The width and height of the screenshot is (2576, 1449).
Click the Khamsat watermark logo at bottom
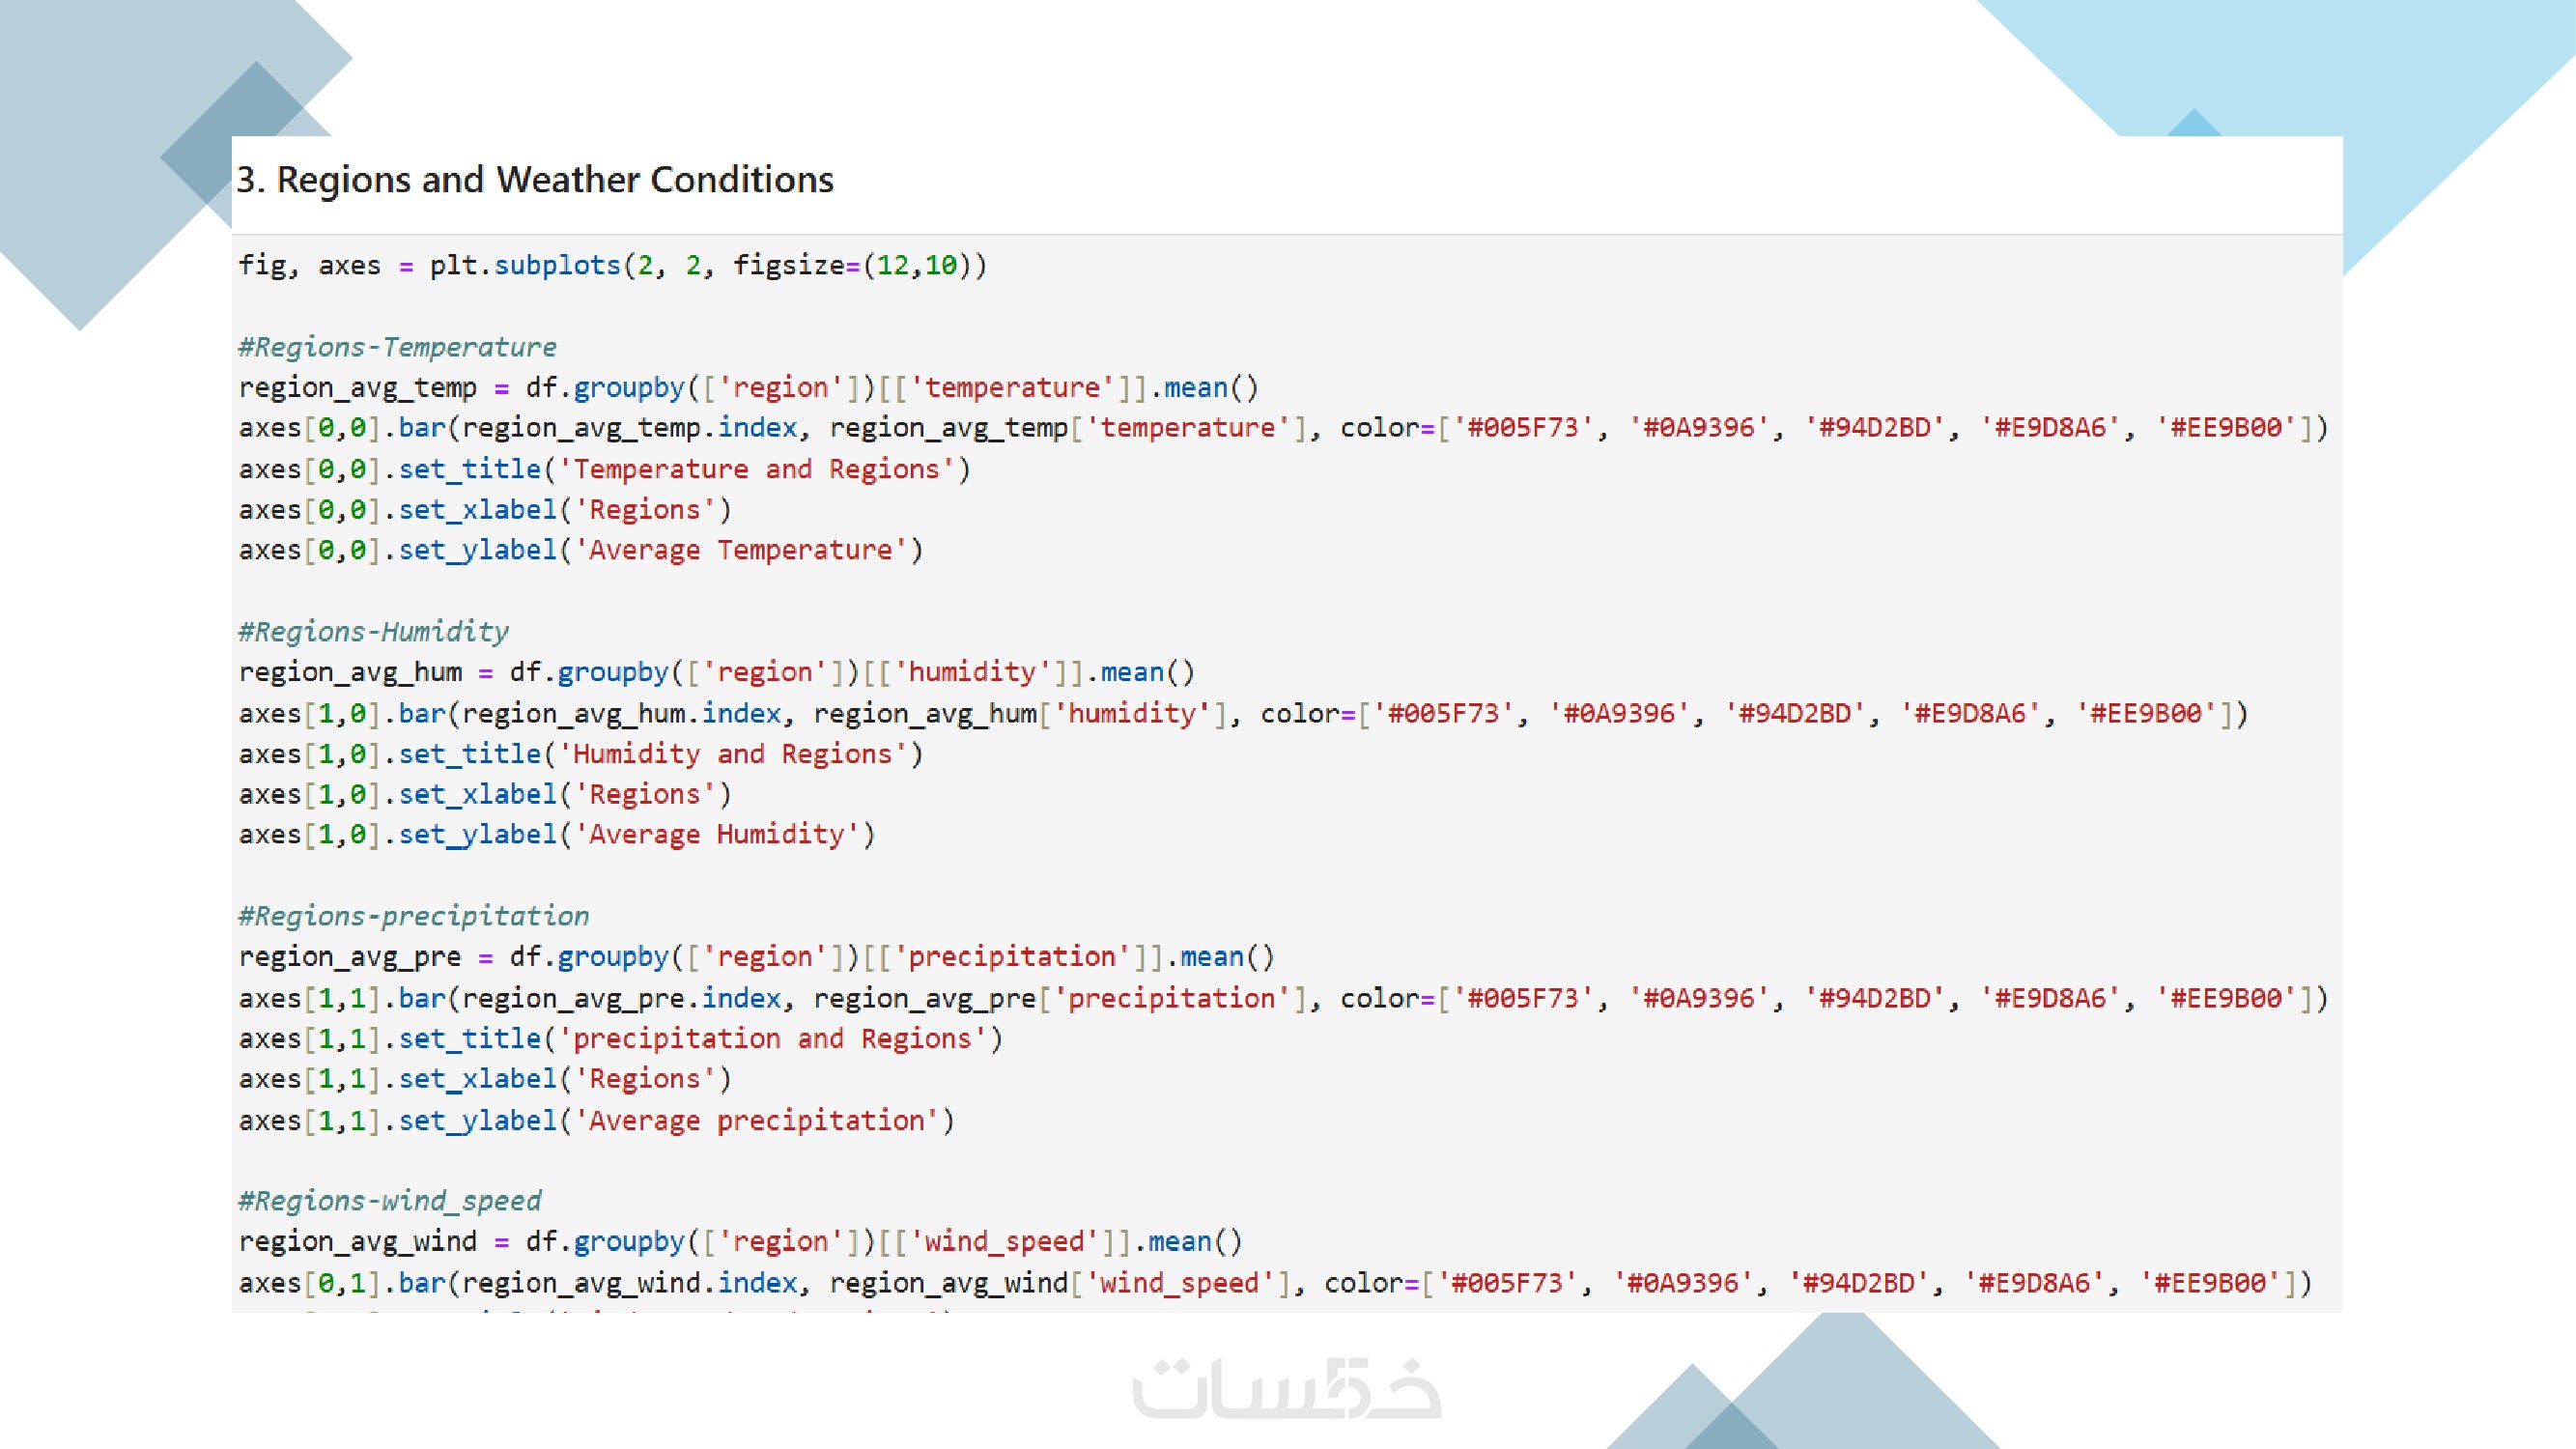pyautogui.click(x=1286, y=1388)
